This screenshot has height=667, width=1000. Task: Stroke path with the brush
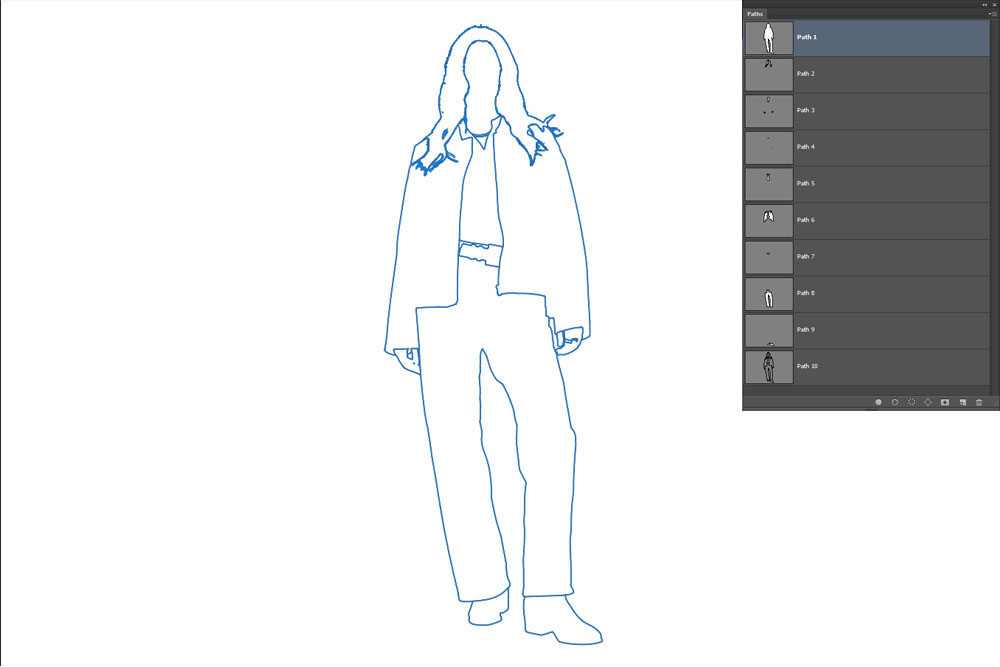click(895, 402)
